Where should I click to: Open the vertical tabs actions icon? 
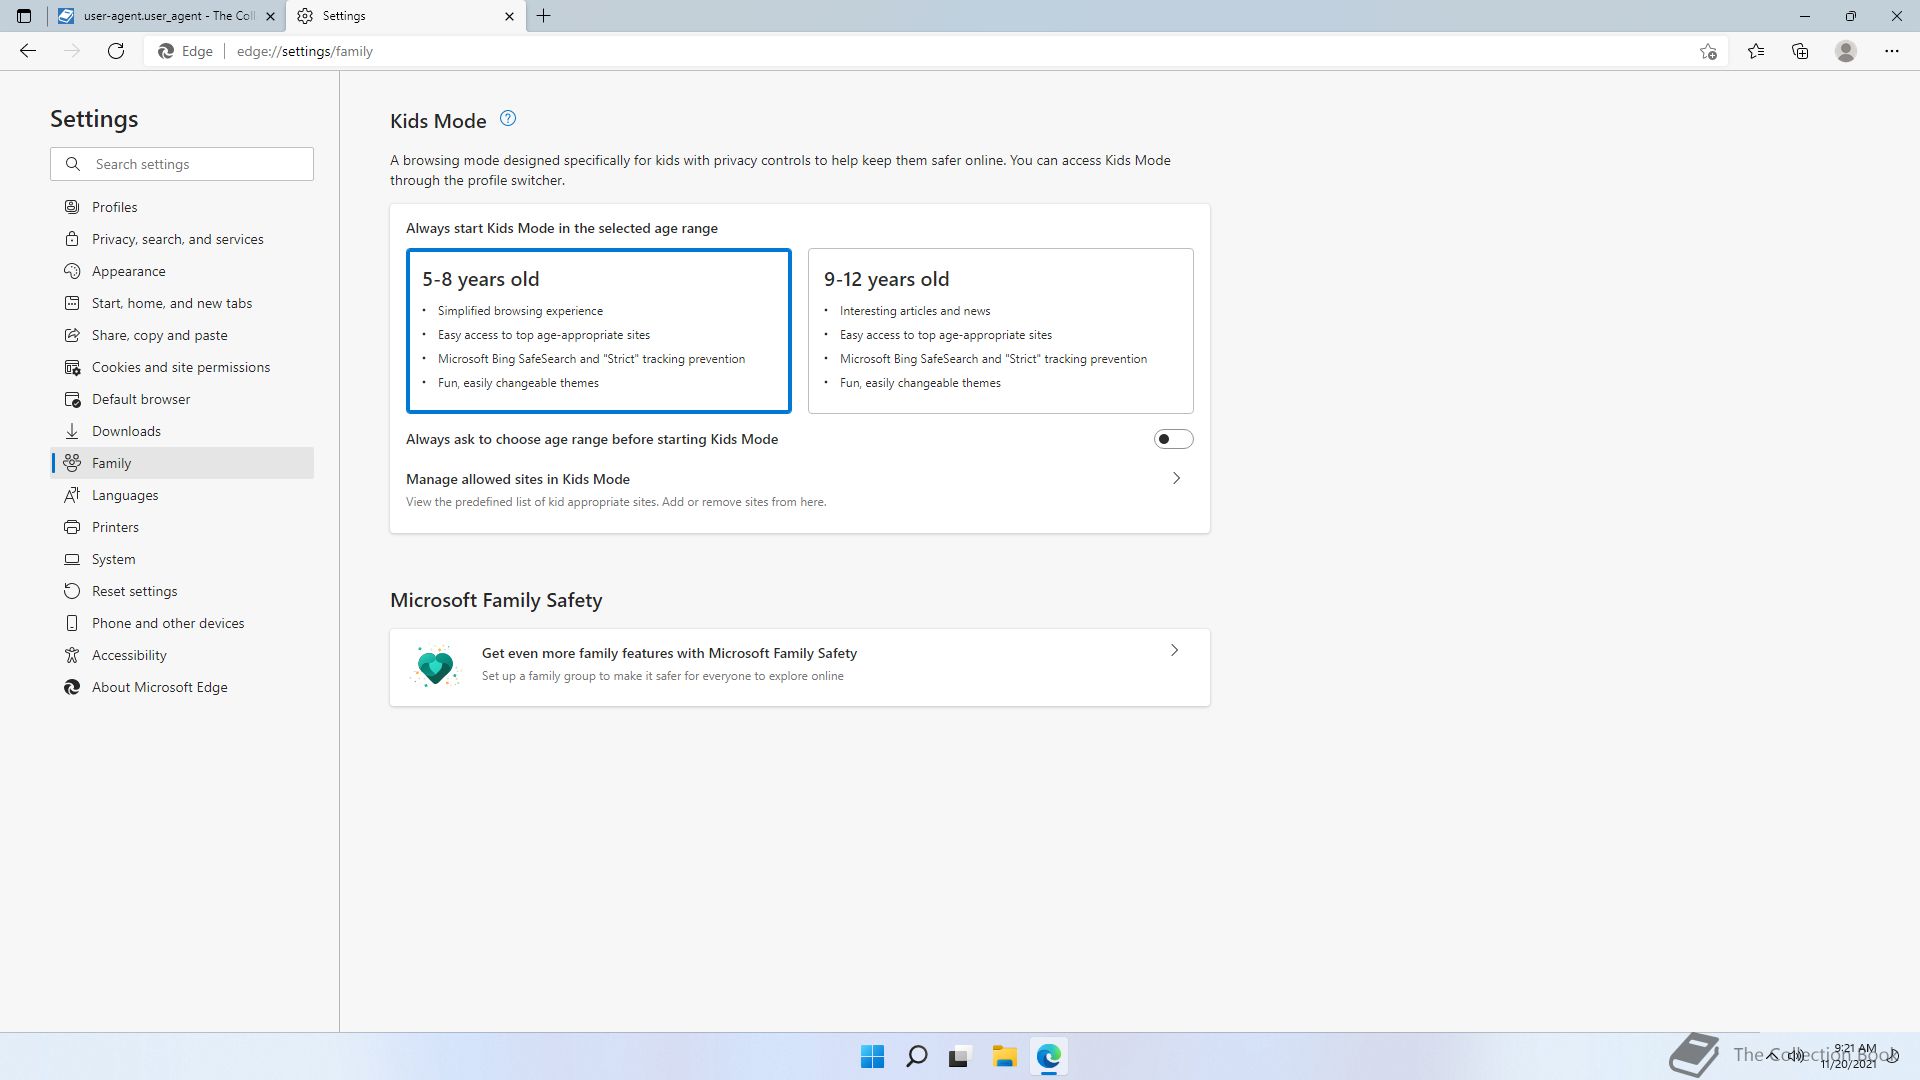24,16
